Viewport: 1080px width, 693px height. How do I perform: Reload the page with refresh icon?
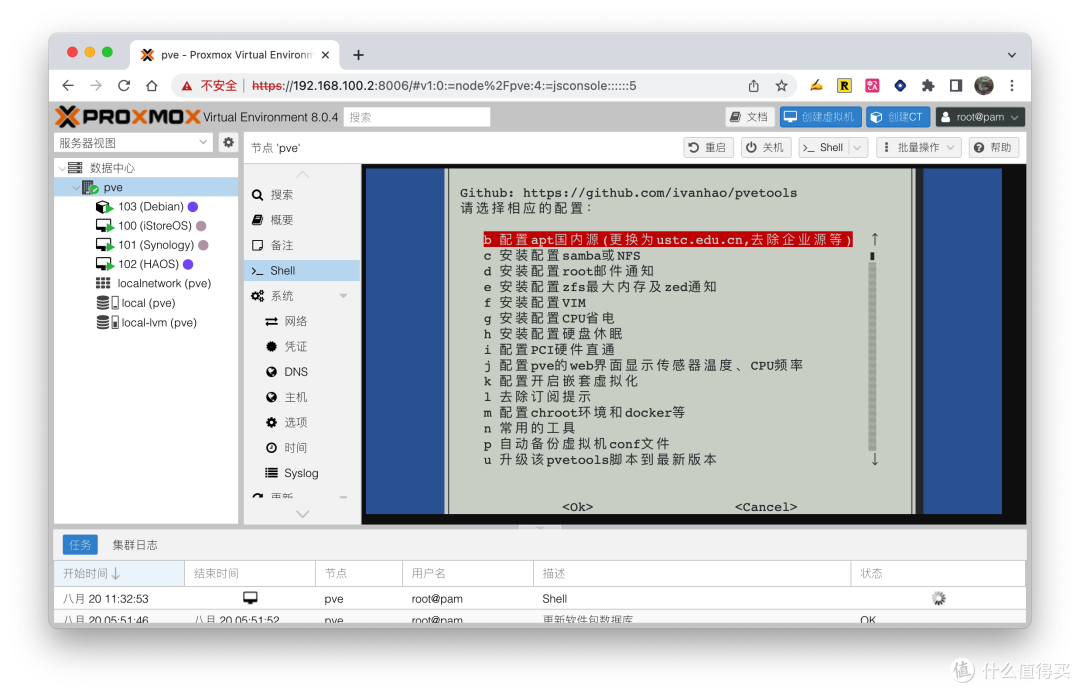124,85
